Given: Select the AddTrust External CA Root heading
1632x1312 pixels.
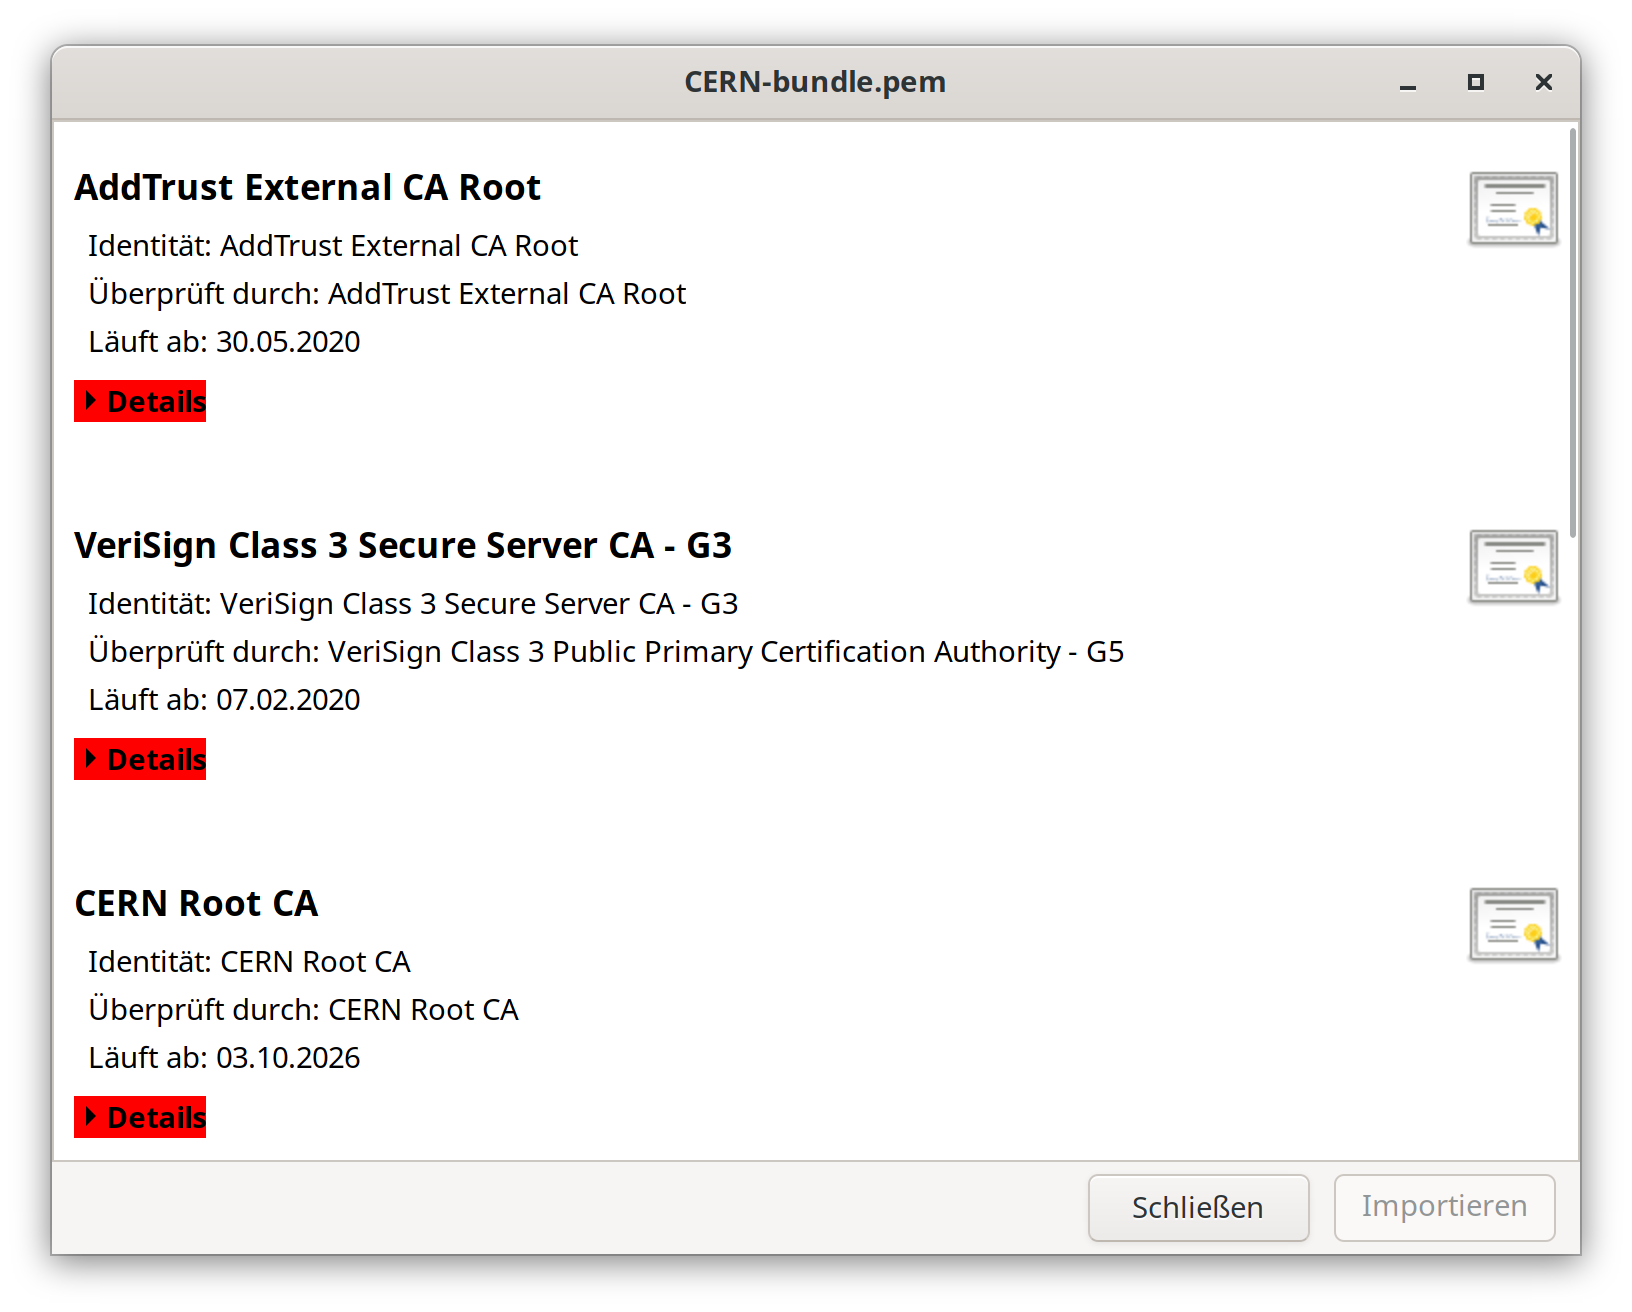Looking at the screenshot, I should click(308, 187).
